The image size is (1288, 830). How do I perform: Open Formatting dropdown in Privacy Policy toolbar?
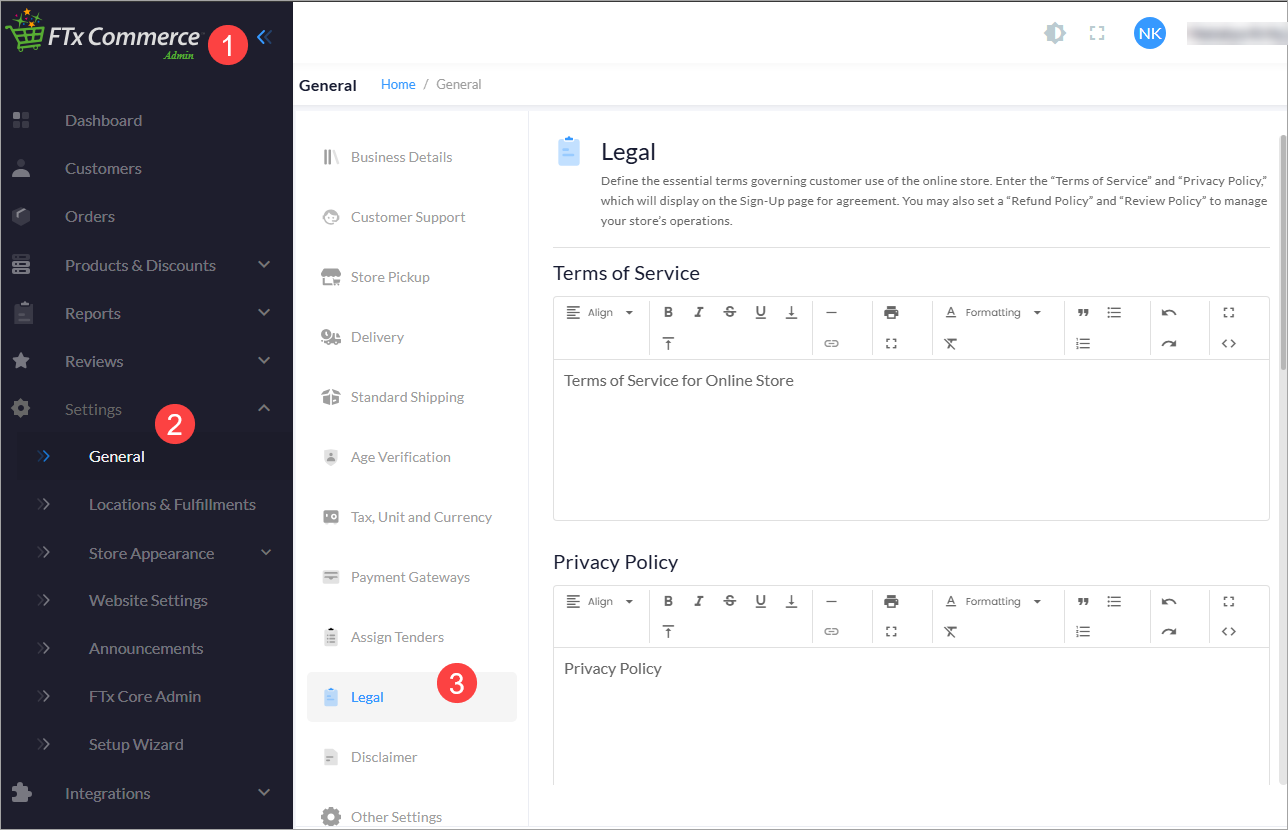click(x=993, y=601)
